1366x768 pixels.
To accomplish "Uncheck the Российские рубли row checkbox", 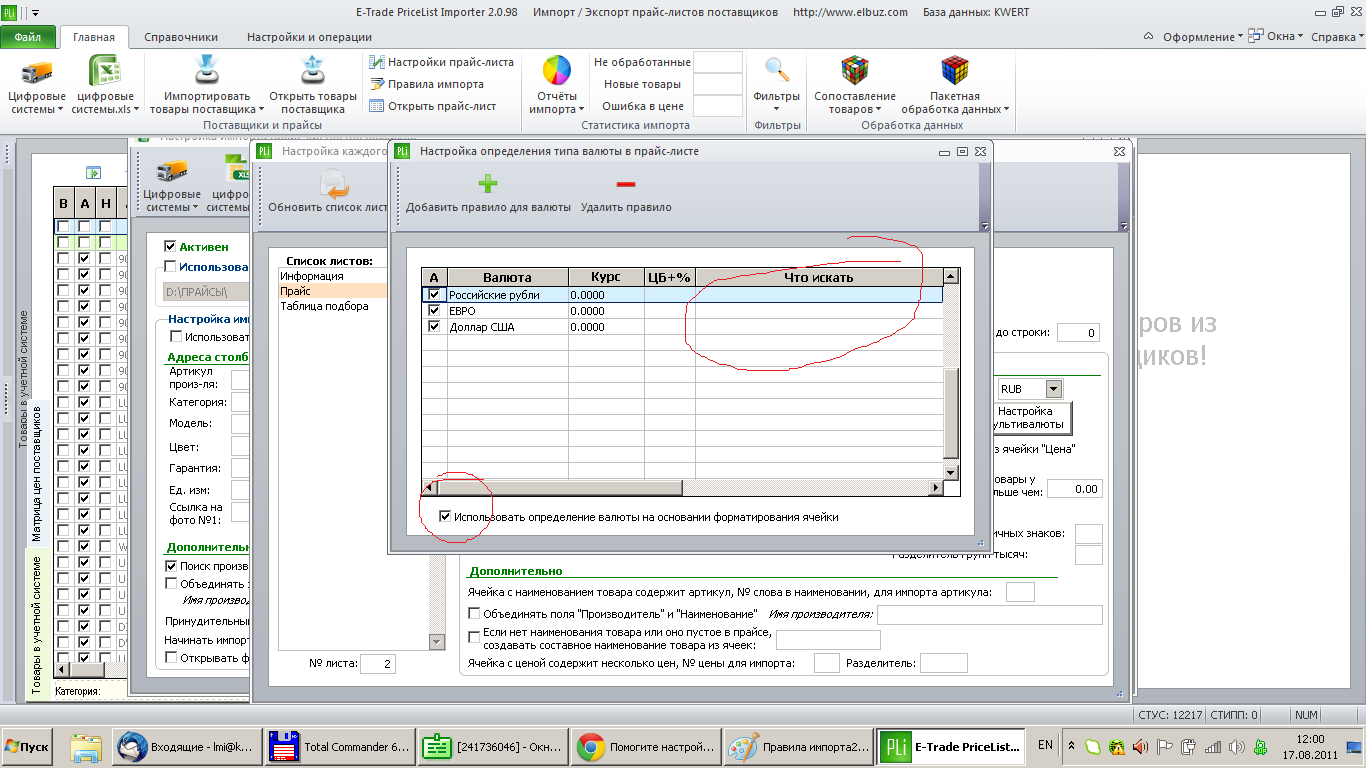I will point(434,295).
